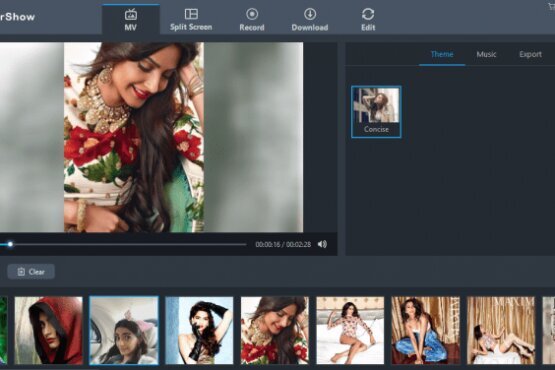This screenshot has height=370, width=555.
Task: Apply the Concise theme thumbnail
Action: (376, 112)
